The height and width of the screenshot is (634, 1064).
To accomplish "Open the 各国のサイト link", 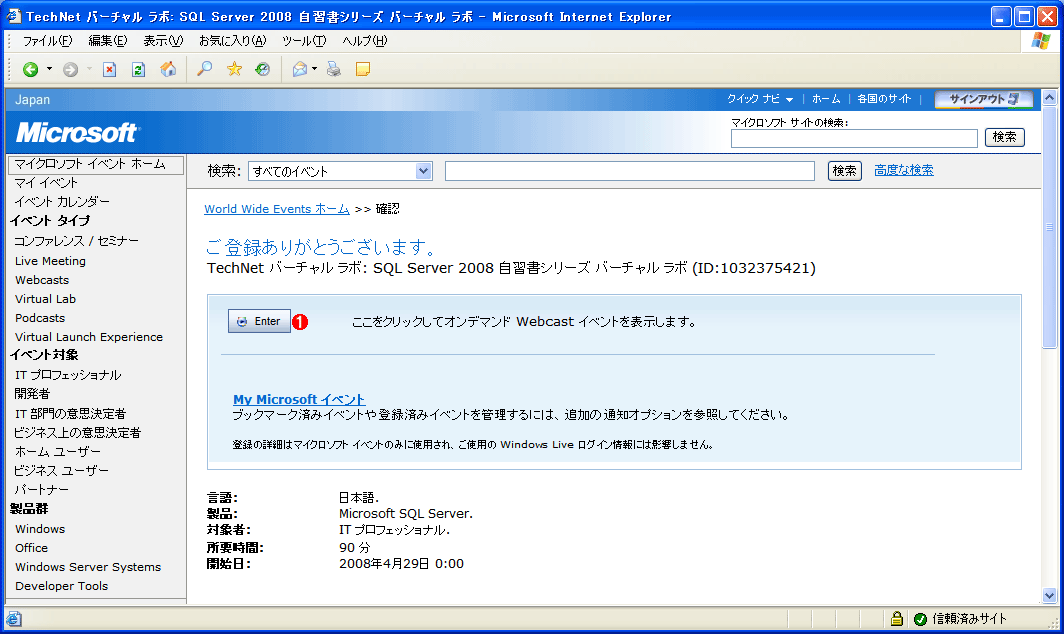I will click(884, 99).
